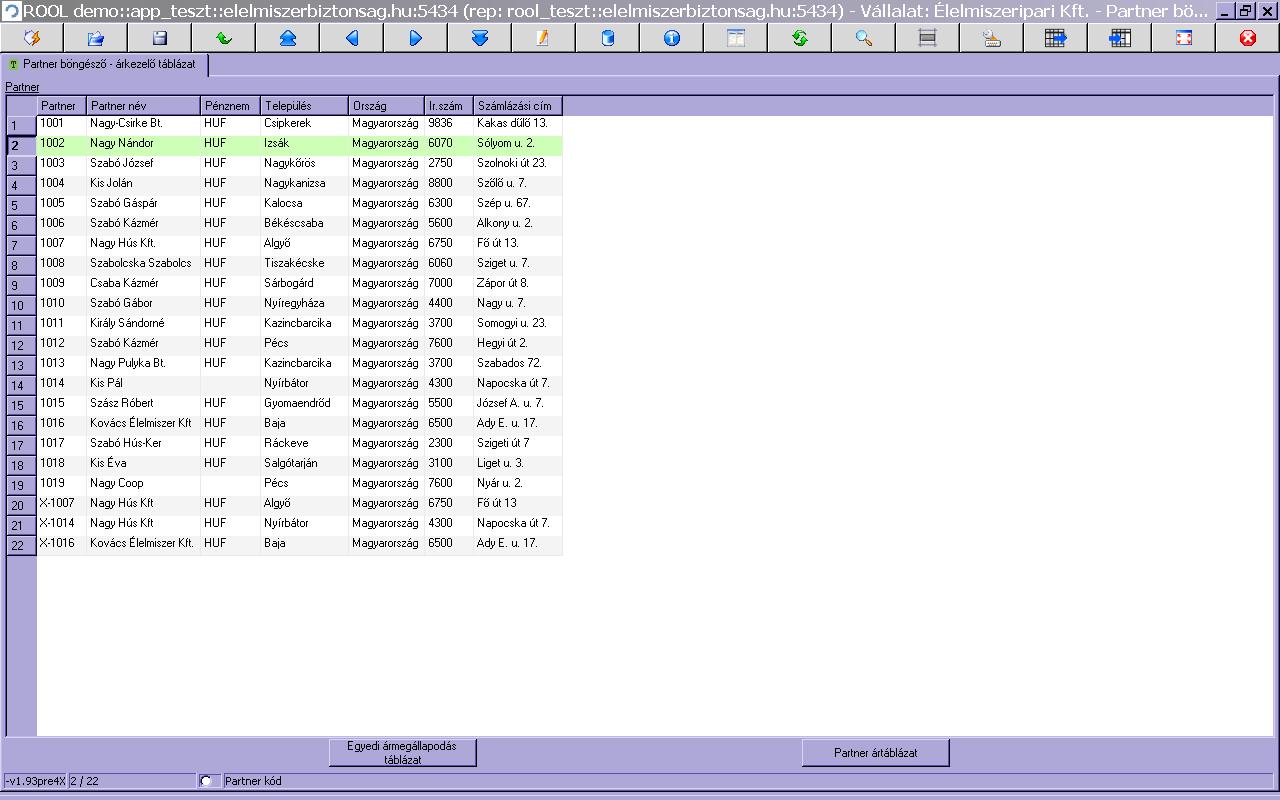Open the folder icon in toolbar
Image resolution: width=1280 pixels, height=800 pixels.
[x=95, y=38]
